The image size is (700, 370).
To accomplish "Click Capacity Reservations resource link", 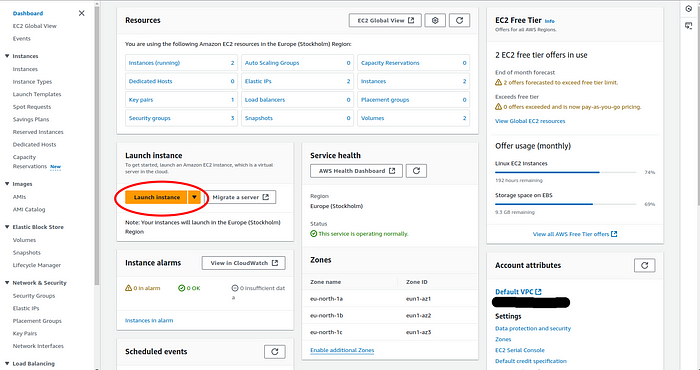I will click(390, 63).
